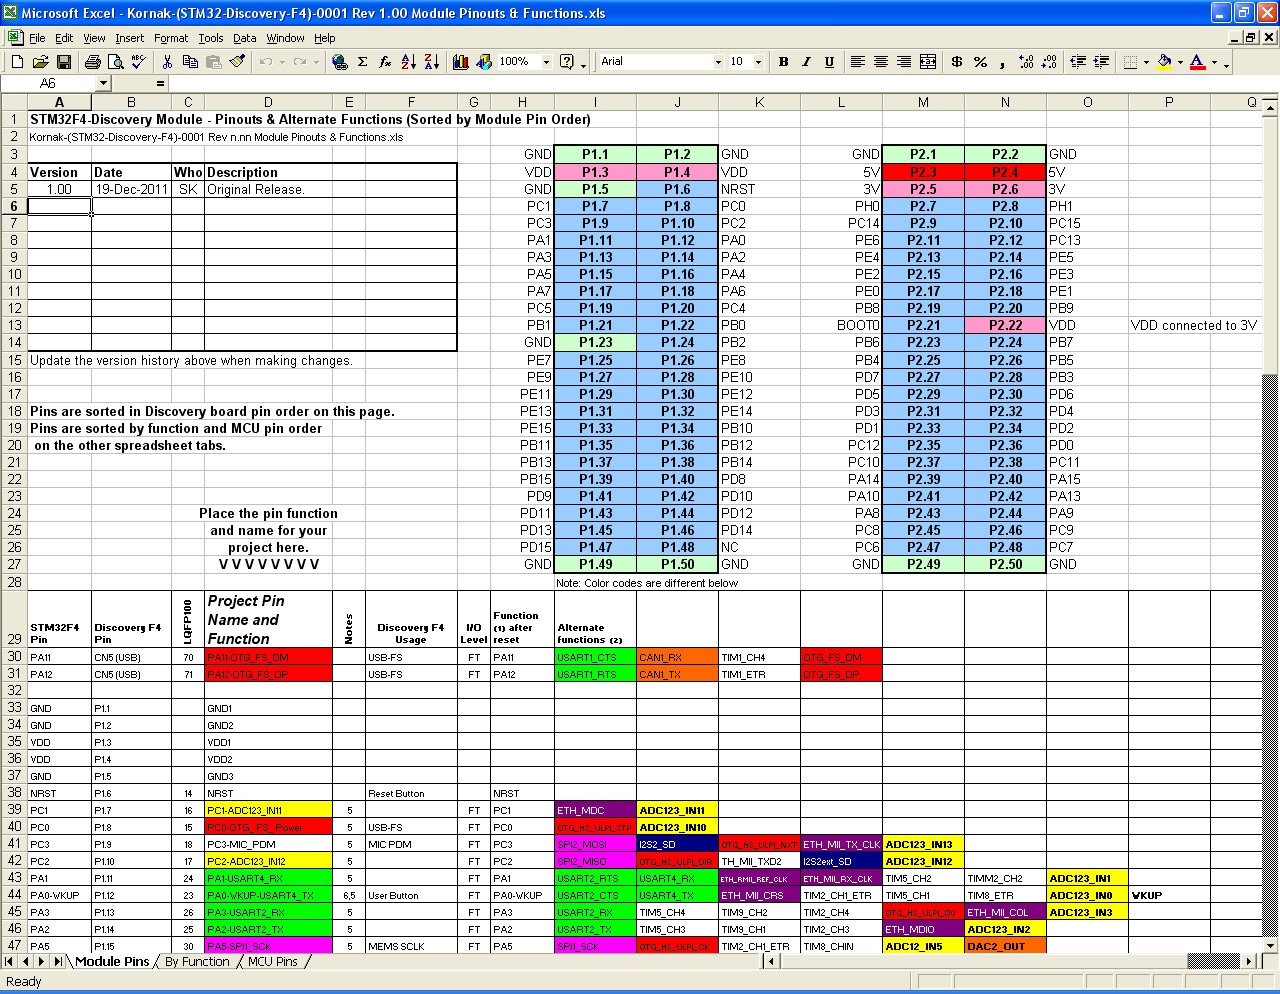1280x994 pixels.
Task: Print the sheet using printer icon
Action: (93, 62)
